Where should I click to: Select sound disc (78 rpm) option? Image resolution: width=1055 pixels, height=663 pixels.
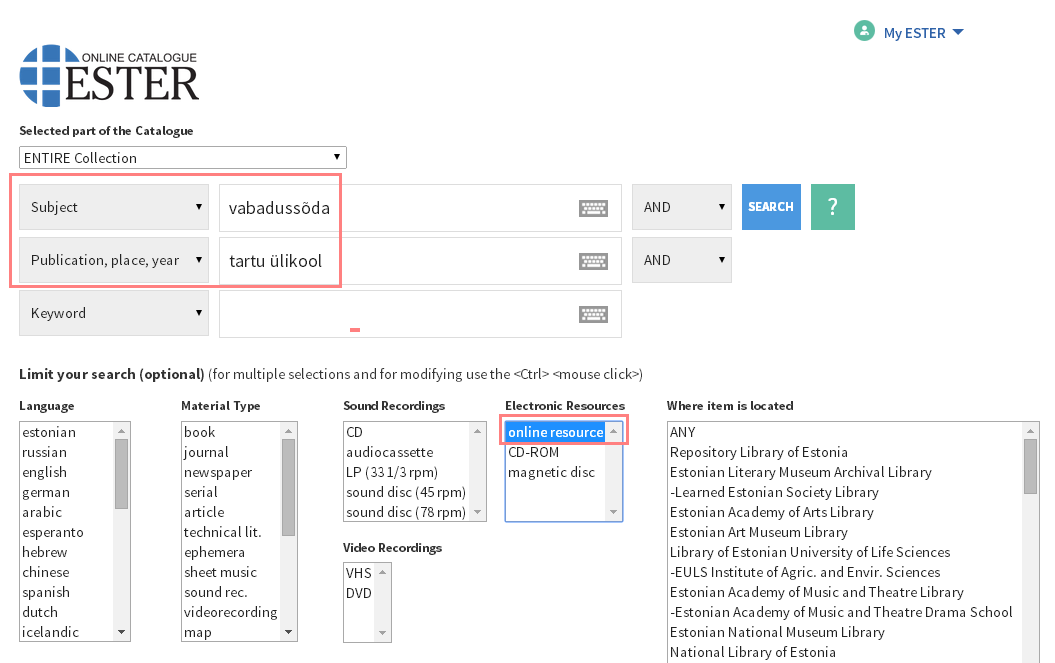pos(407,512)
